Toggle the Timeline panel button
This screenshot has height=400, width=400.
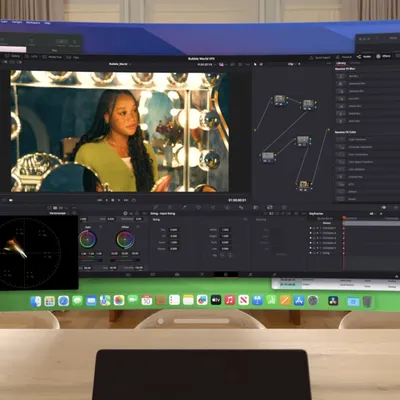tap(344, 57)
